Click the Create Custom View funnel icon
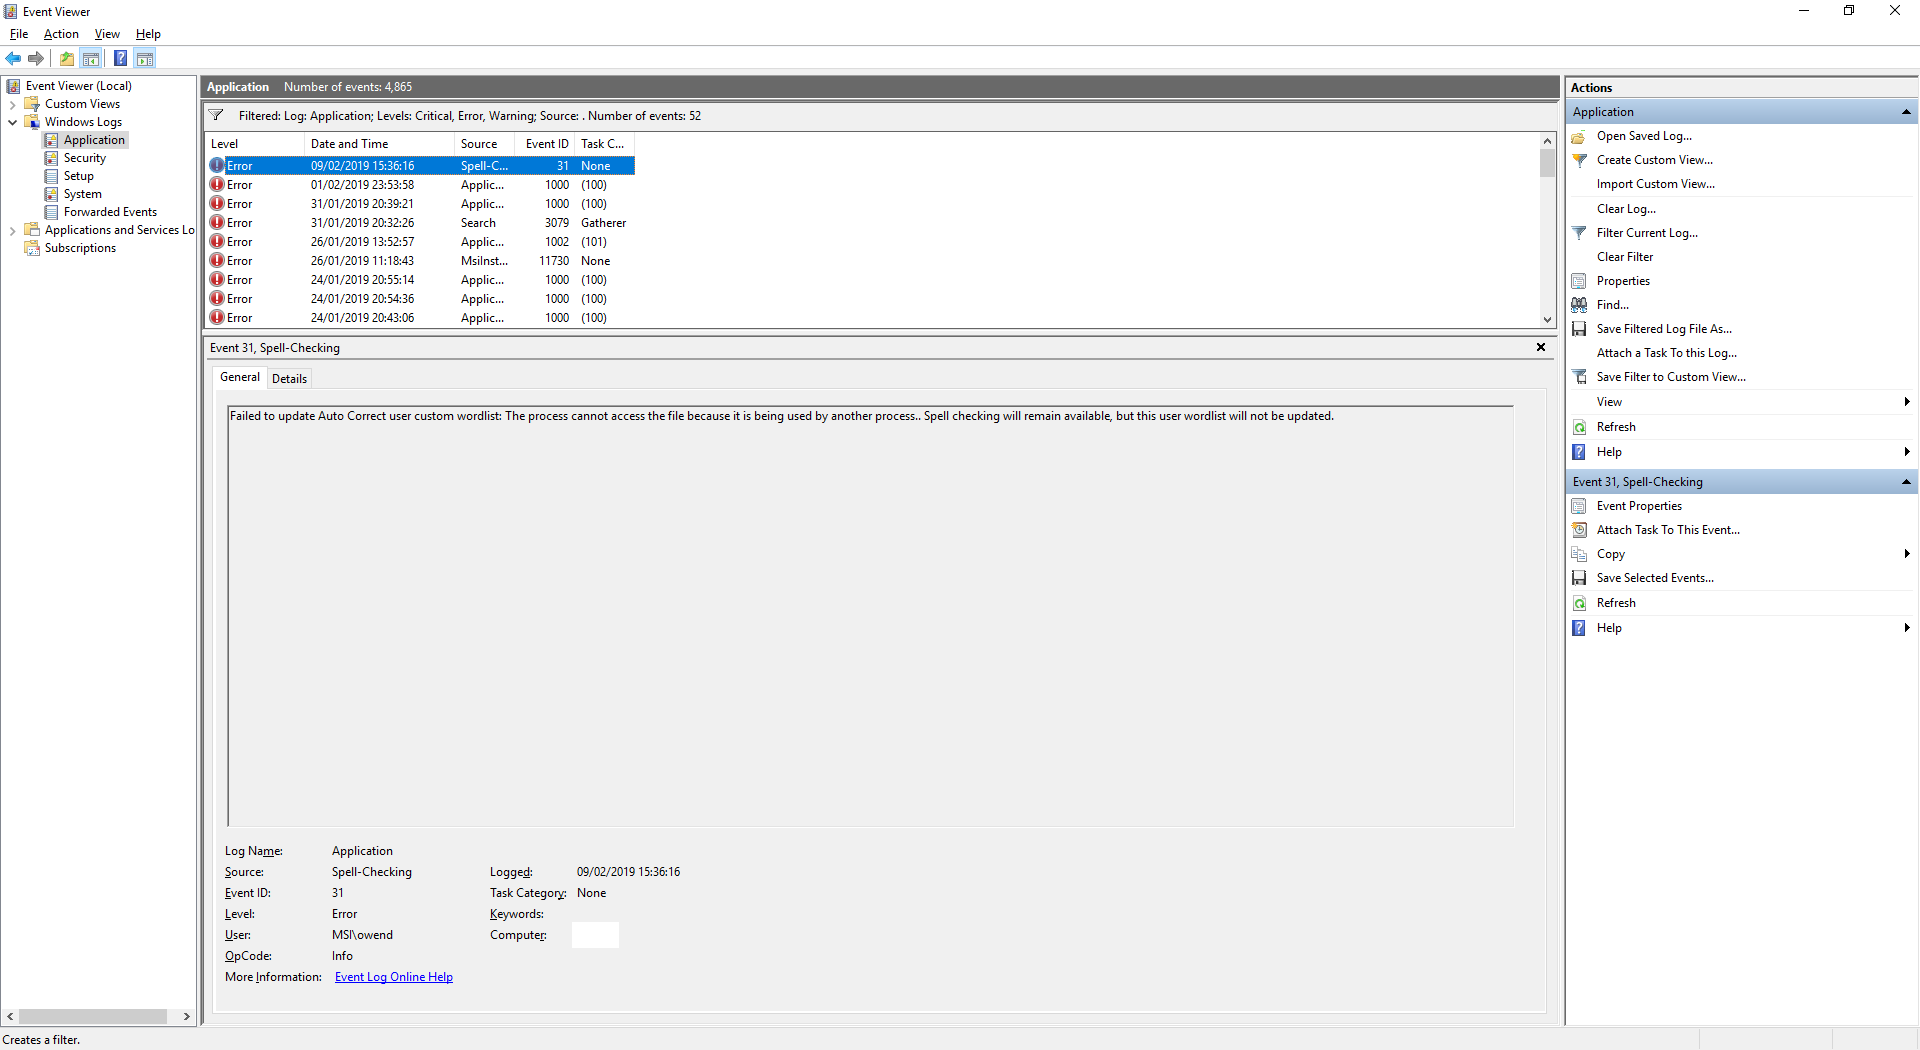 [1579, 160]
